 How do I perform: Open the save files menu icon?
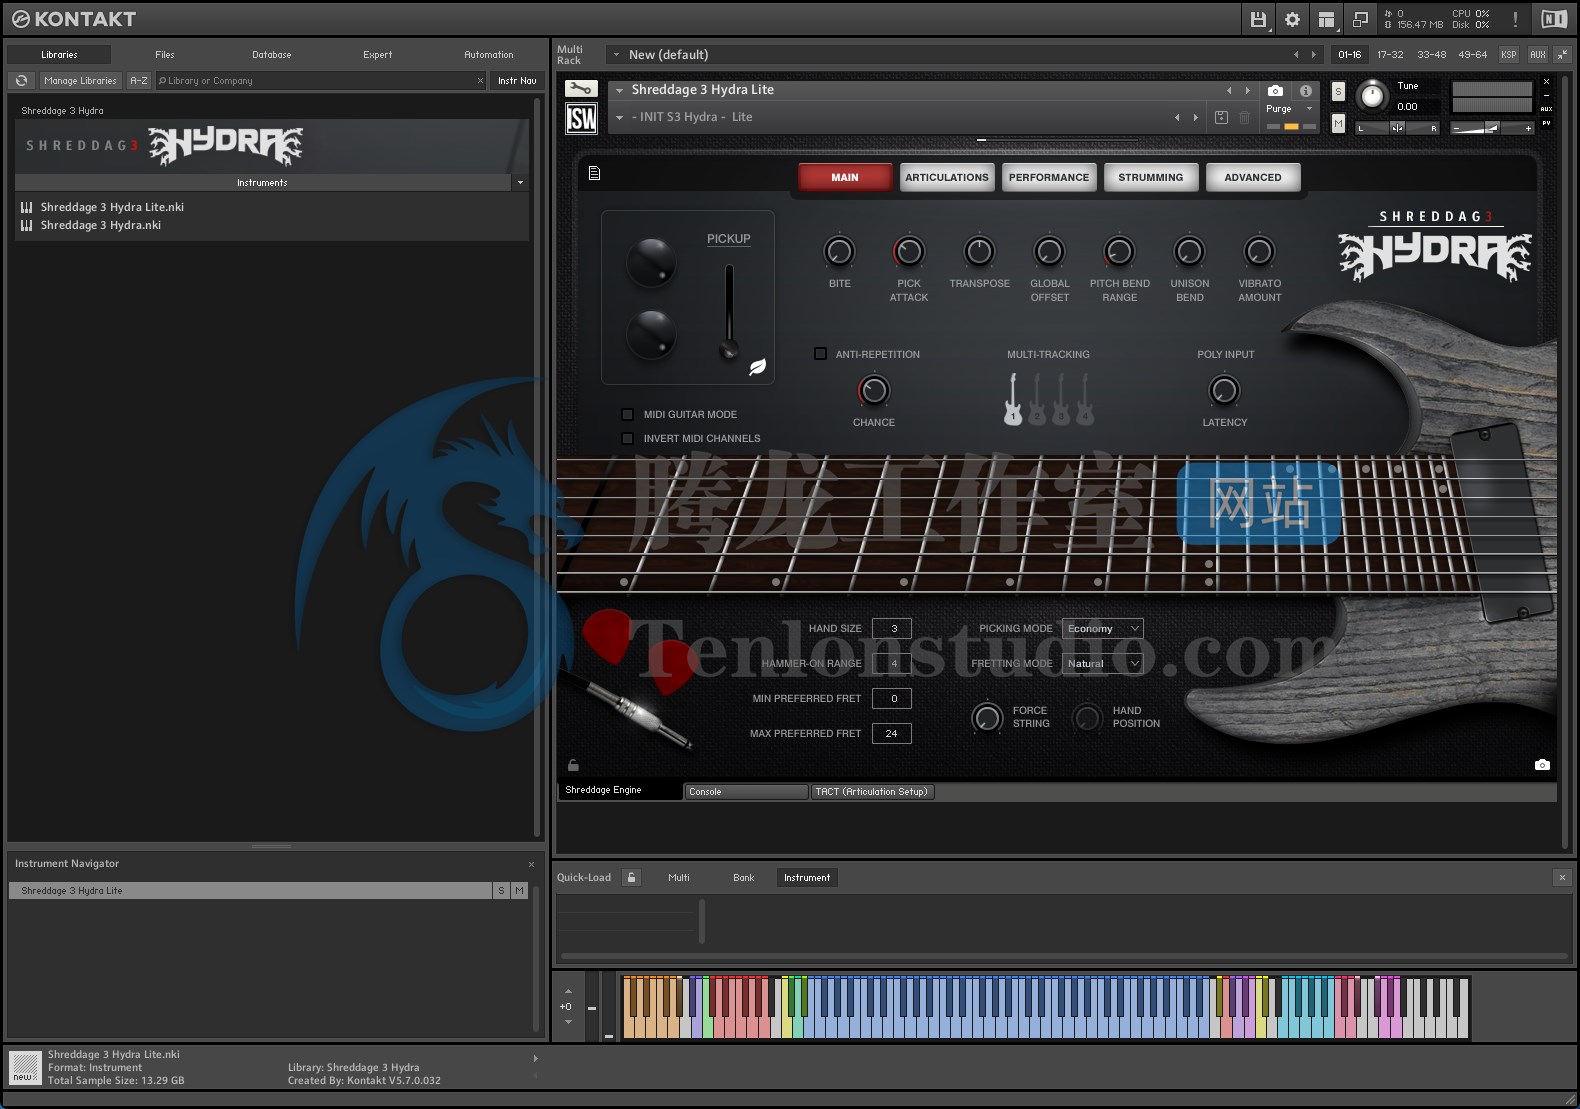(1258, 19)
